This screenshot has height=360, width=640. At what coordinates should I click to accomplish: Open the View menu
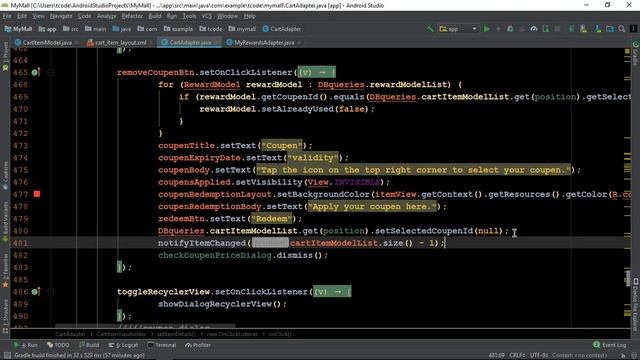[x=38, y=16]
